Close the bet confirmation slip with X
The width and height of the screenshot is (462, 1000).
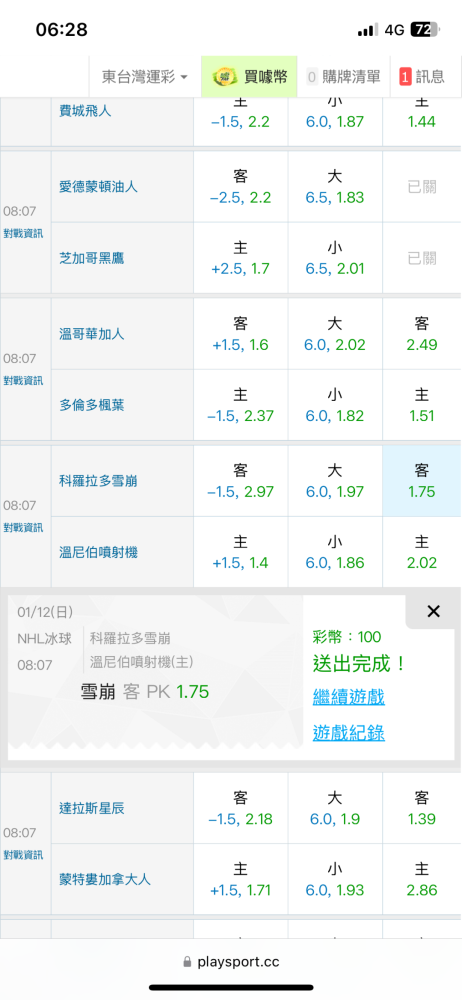point(433,612)
